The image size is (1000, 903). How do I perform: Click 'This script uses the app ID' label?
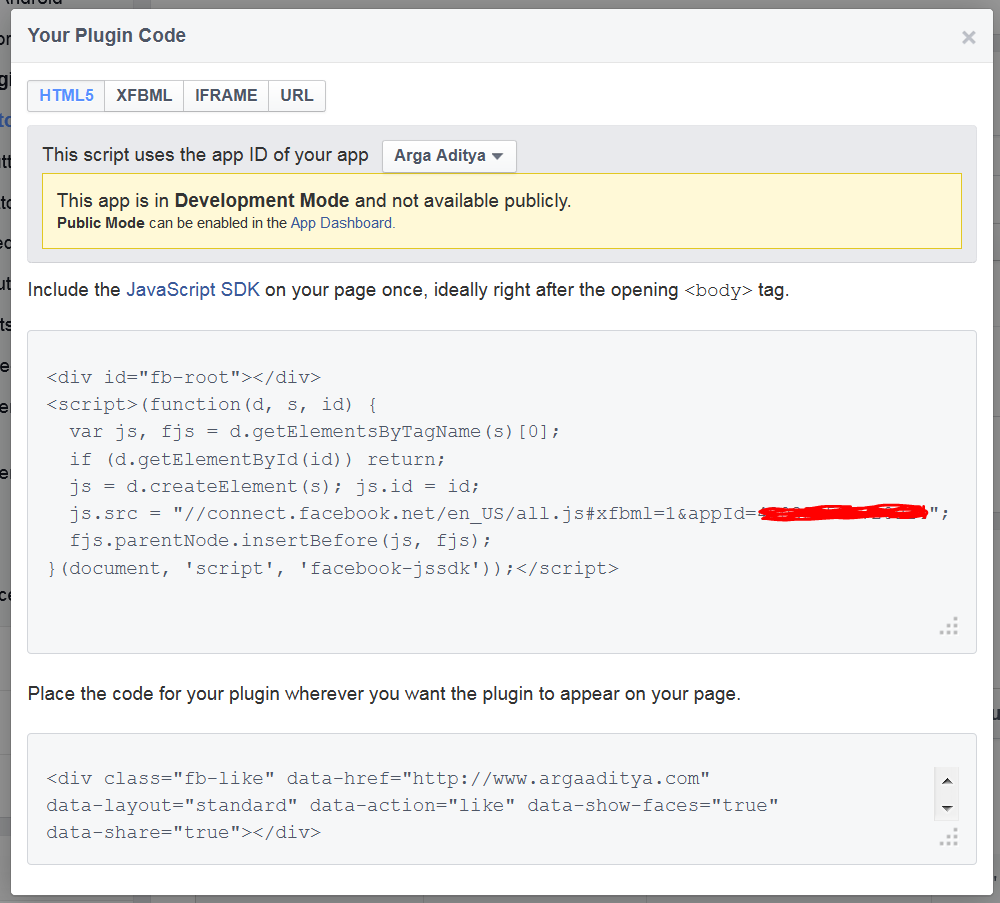pyautogui.click(x=205, y=155)
